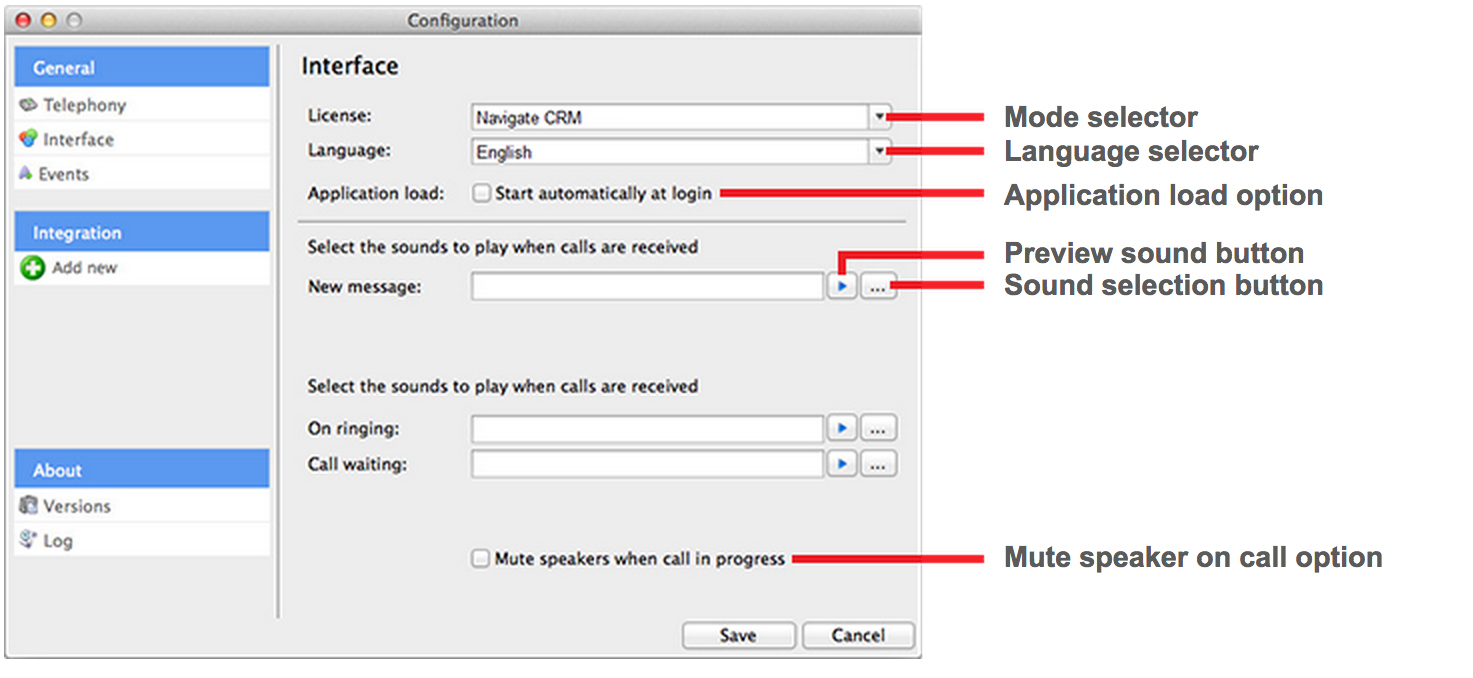This screenshot has height=678, width=1473.
Task: Browse for an On ringing sound file
Action: [x=878, y=428]
